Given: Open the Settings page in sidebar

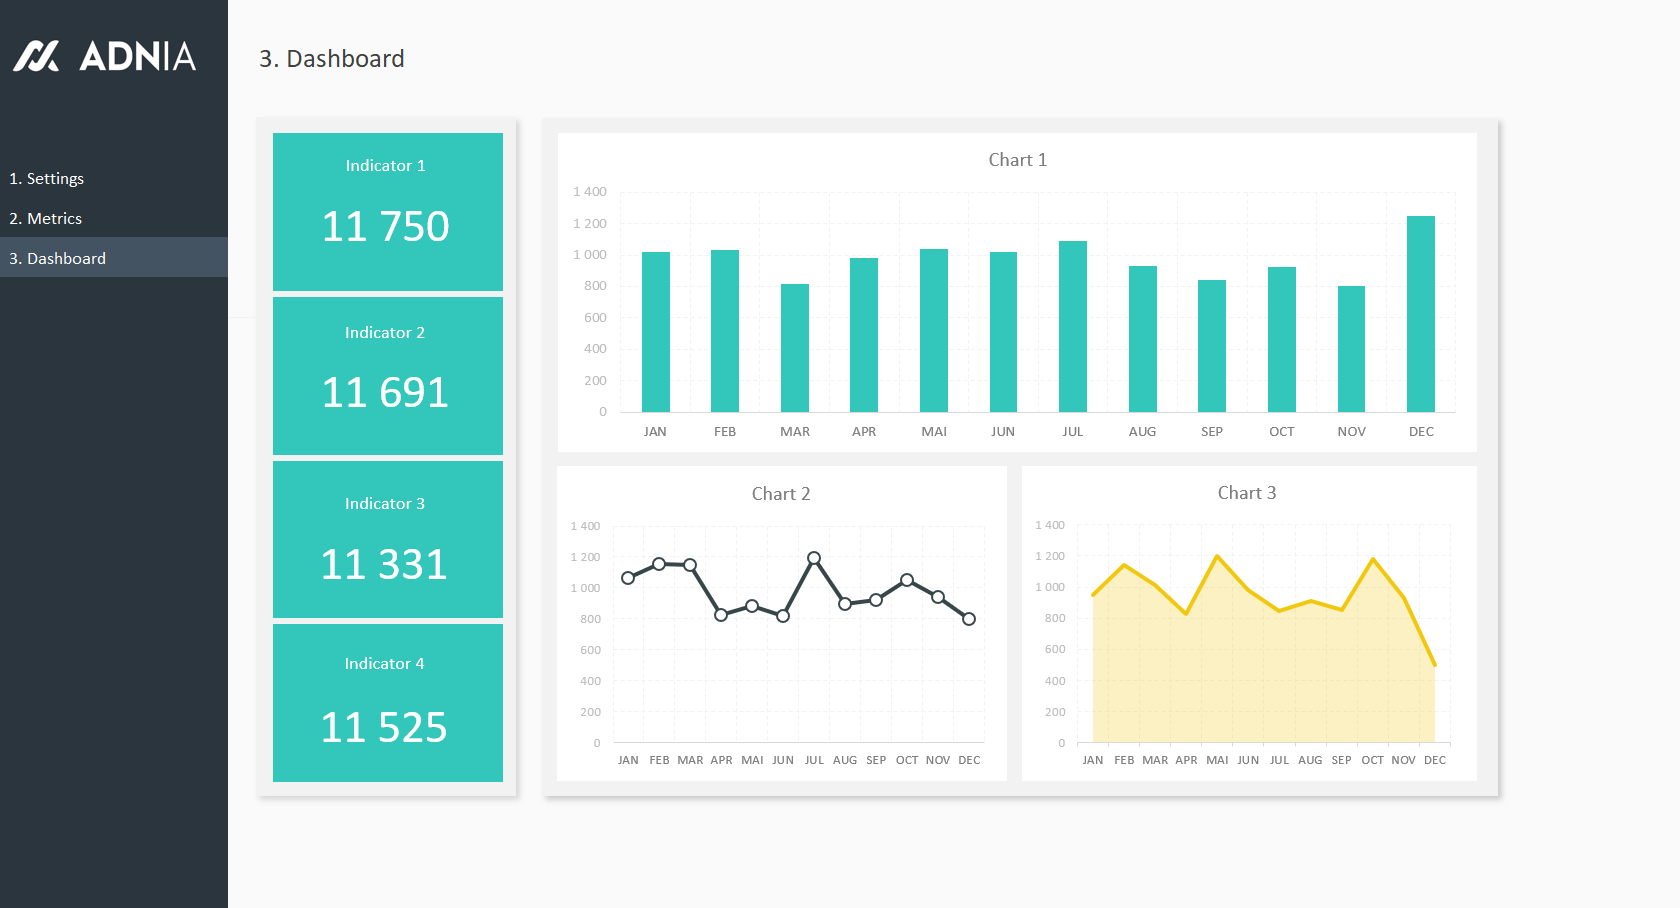Looking at the screenshot, I should [47, 179].
